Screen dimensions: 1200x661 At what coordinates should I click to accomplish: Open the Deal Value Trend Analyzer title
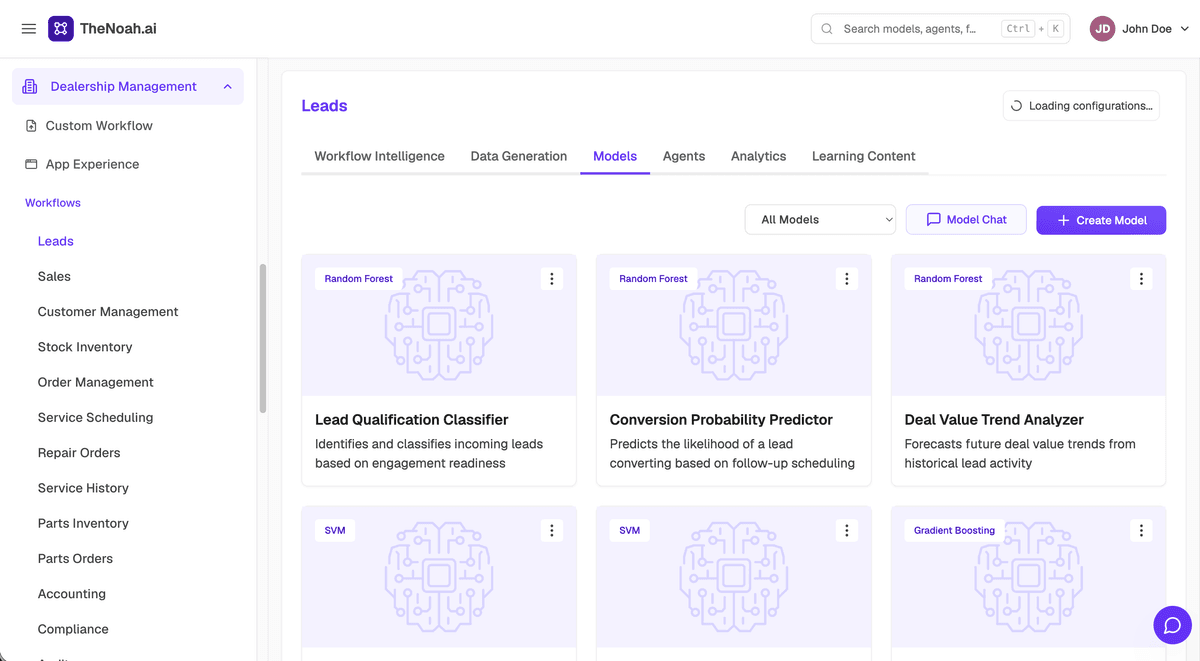coord(994,420)
